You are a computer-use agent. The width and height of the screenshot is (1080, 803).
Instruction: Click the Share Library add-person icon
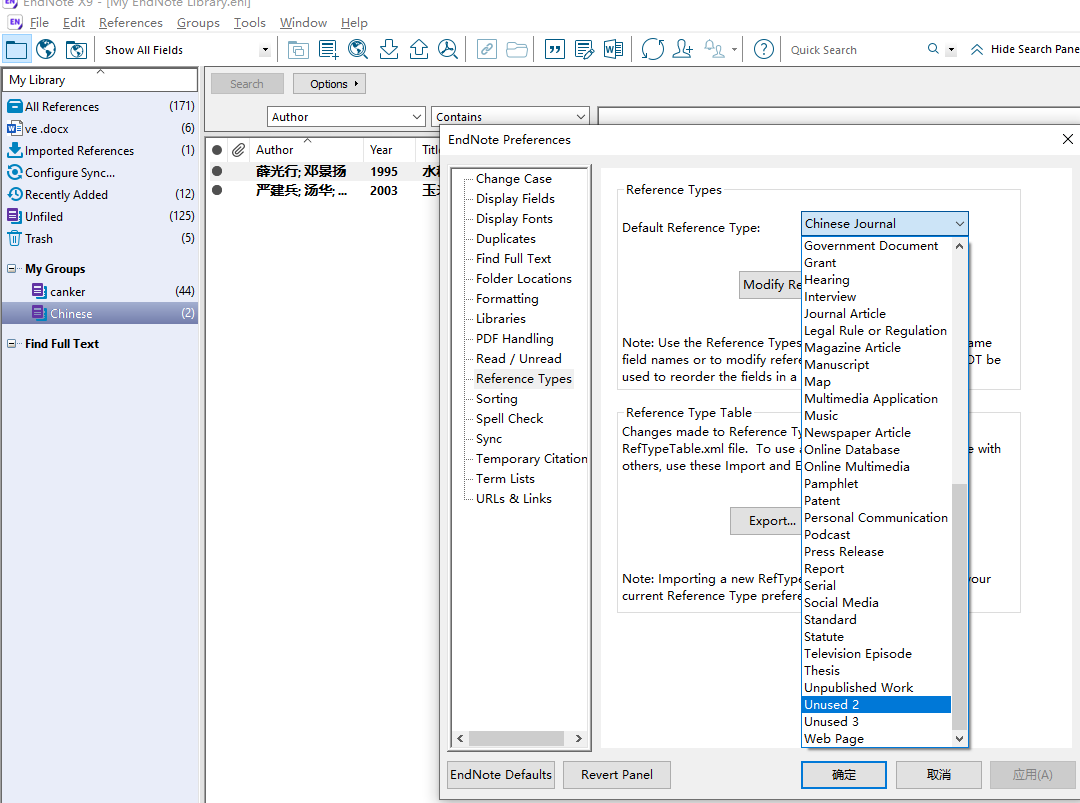click(682, 50)
